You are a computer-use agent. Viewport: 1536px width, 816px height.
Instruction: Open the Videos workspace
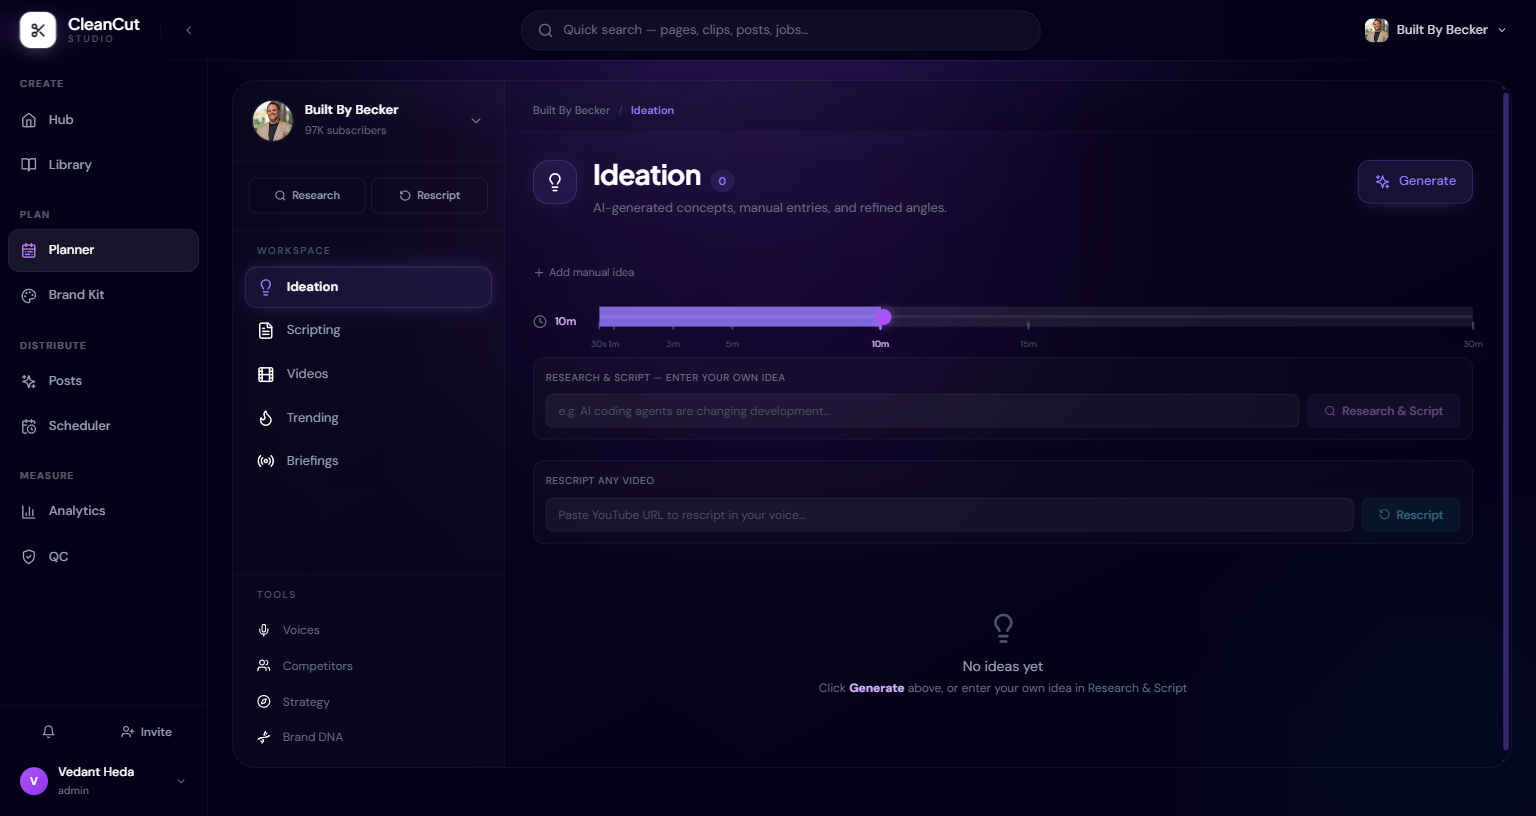[x=368, y=374]
